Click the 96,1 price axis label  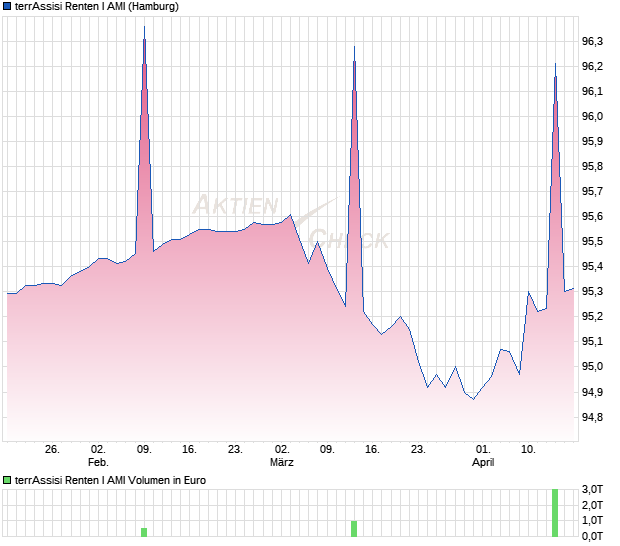(592, 91)
